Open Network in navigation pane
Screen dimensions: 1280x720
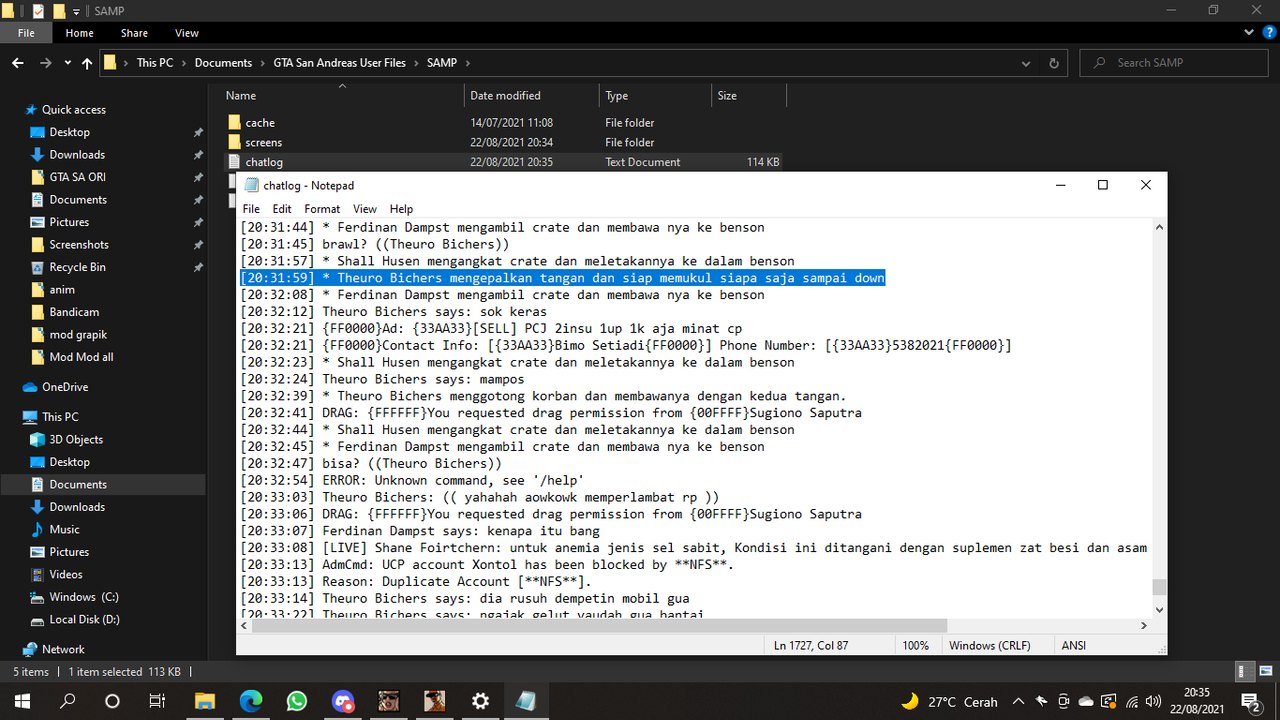pyautogui.click(x=63, y=649)
